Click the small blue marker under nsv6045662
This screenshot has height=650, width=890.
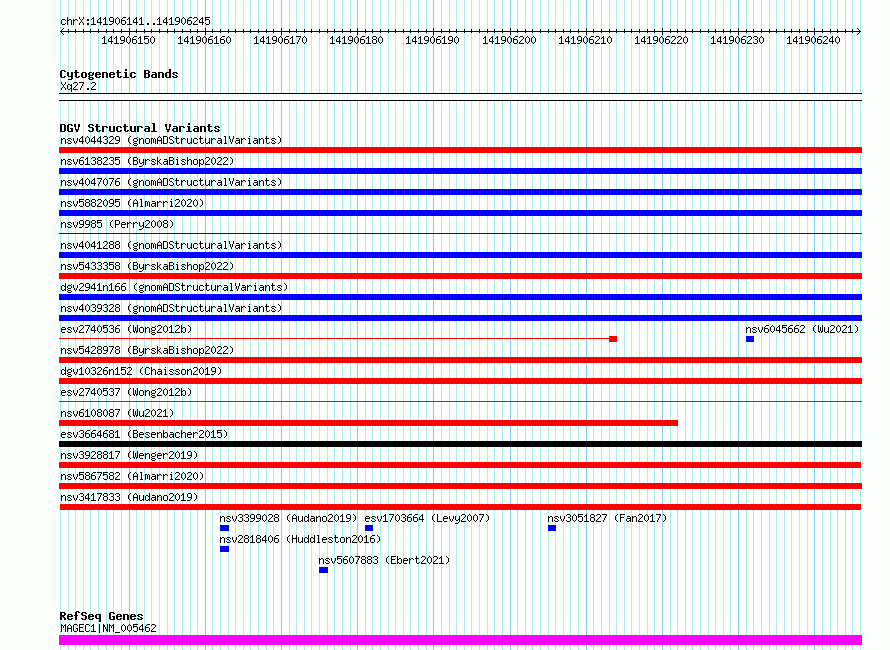tap(750, 339)
